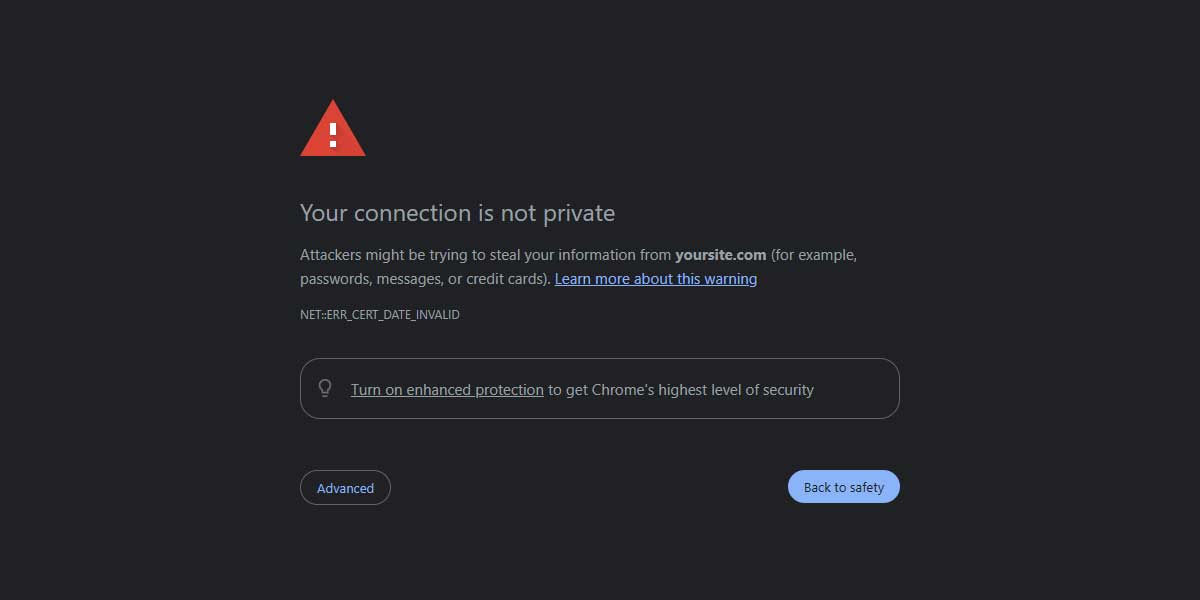The height and width of the screenshot is (600, 1200).
Task: Click empty space at right of suggestion box
Action: coord(858,389)
